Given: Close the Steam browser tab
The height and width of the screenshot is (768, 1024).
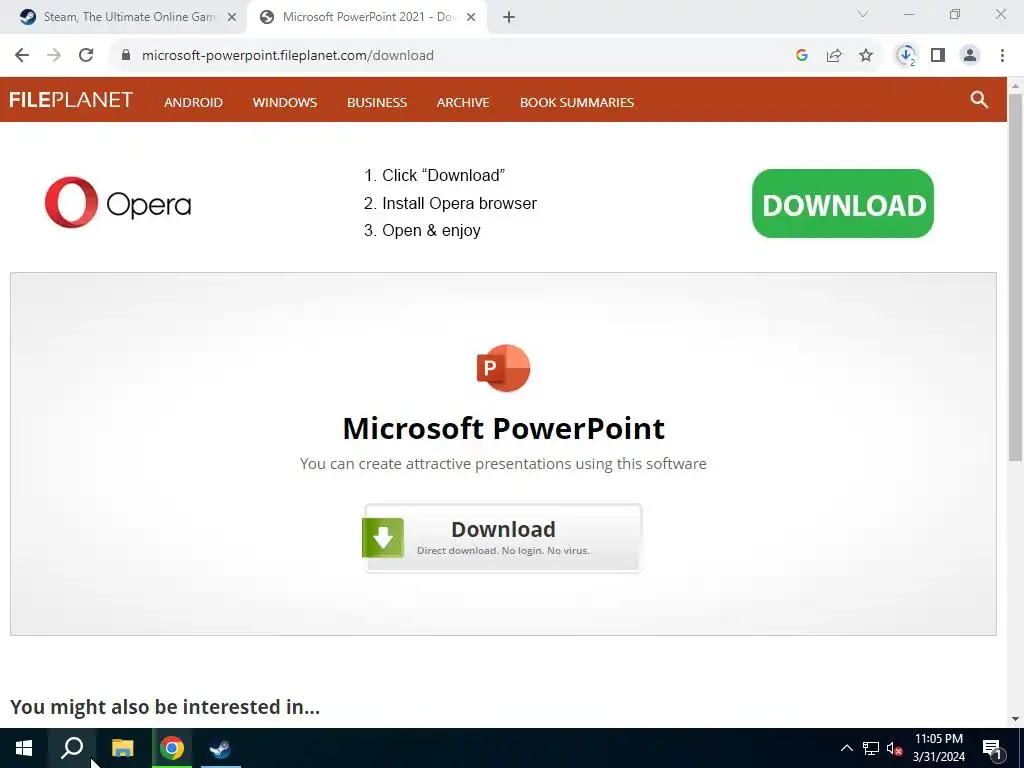Looking at the screenshot, I should pyautogui.click(x=232, y=18).
